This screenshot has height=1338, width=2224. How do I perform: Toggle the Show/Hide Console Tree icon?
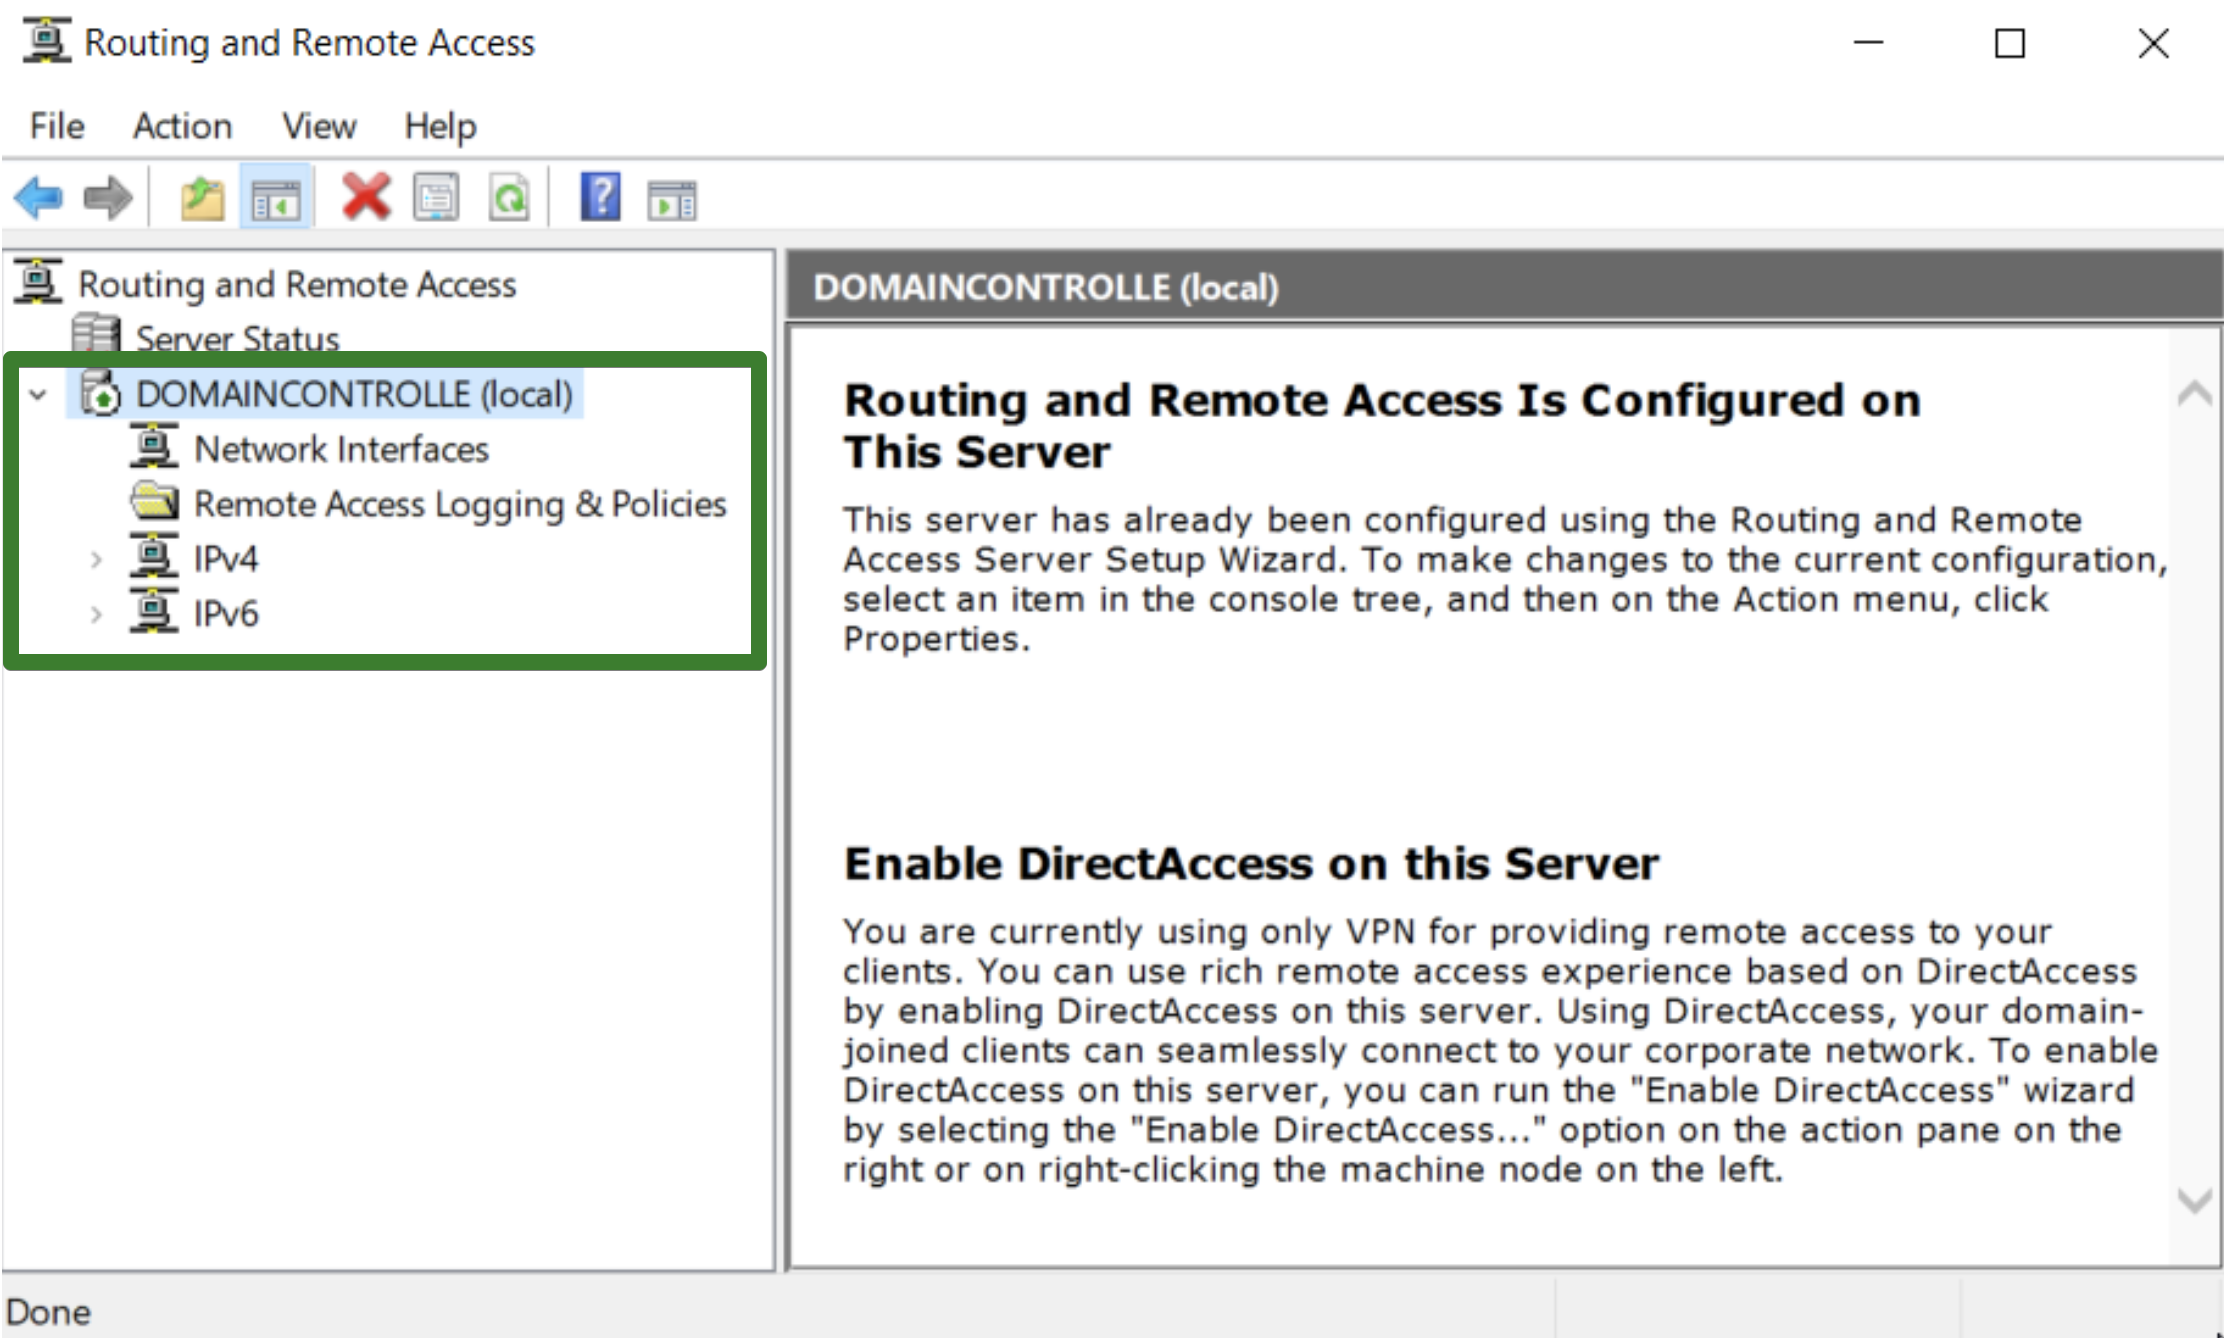tap(276, 196)
